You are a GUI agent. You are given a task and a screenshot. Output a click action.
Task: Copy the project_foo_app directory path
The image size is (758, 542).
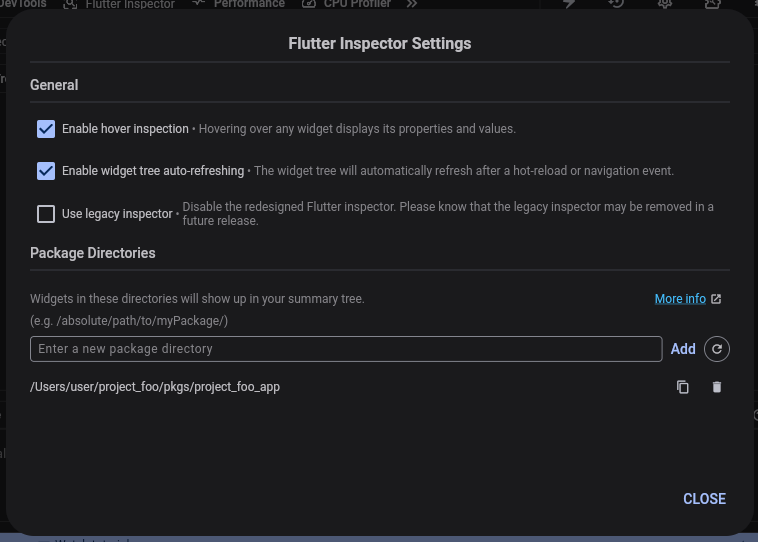click(x=683, y=387)
